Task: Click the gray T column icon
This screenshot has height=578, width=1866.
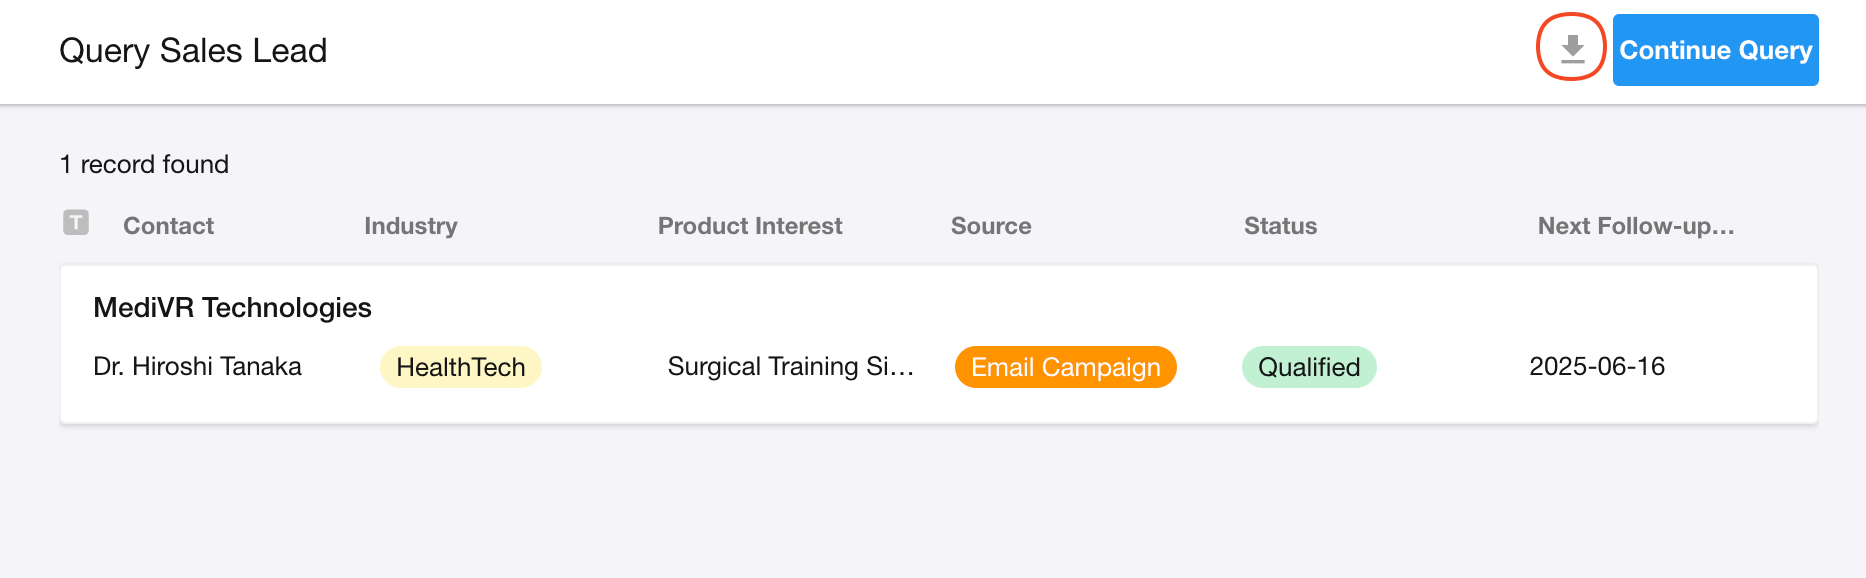Action: pos(76,222)
